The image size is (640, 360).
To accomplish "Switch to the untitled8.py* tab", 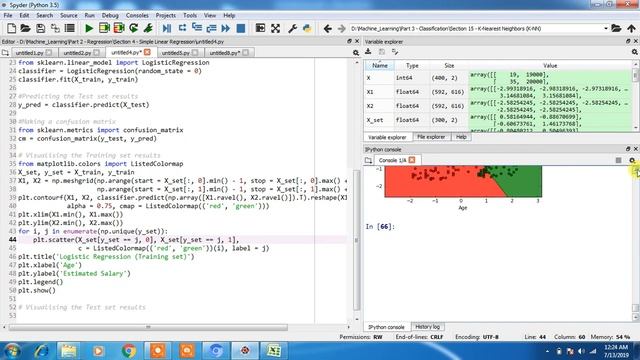I will point(228,53).
